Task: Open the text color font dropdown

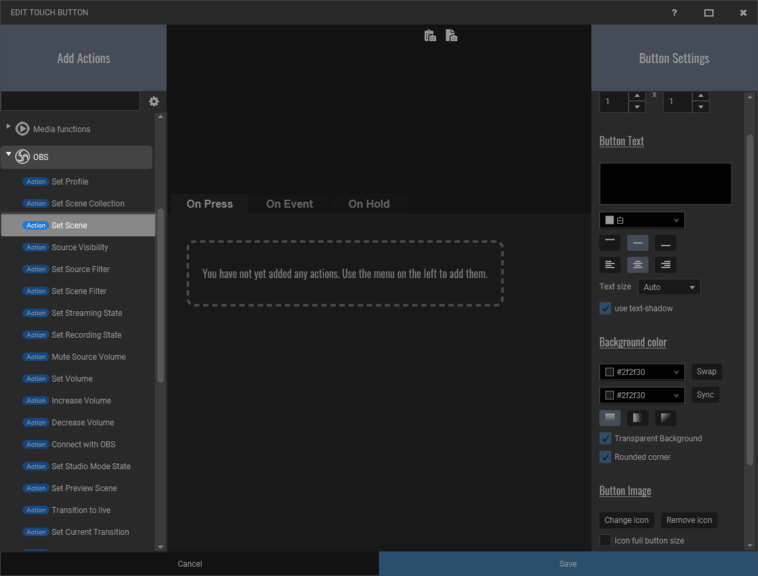Action: coord(642,220)
